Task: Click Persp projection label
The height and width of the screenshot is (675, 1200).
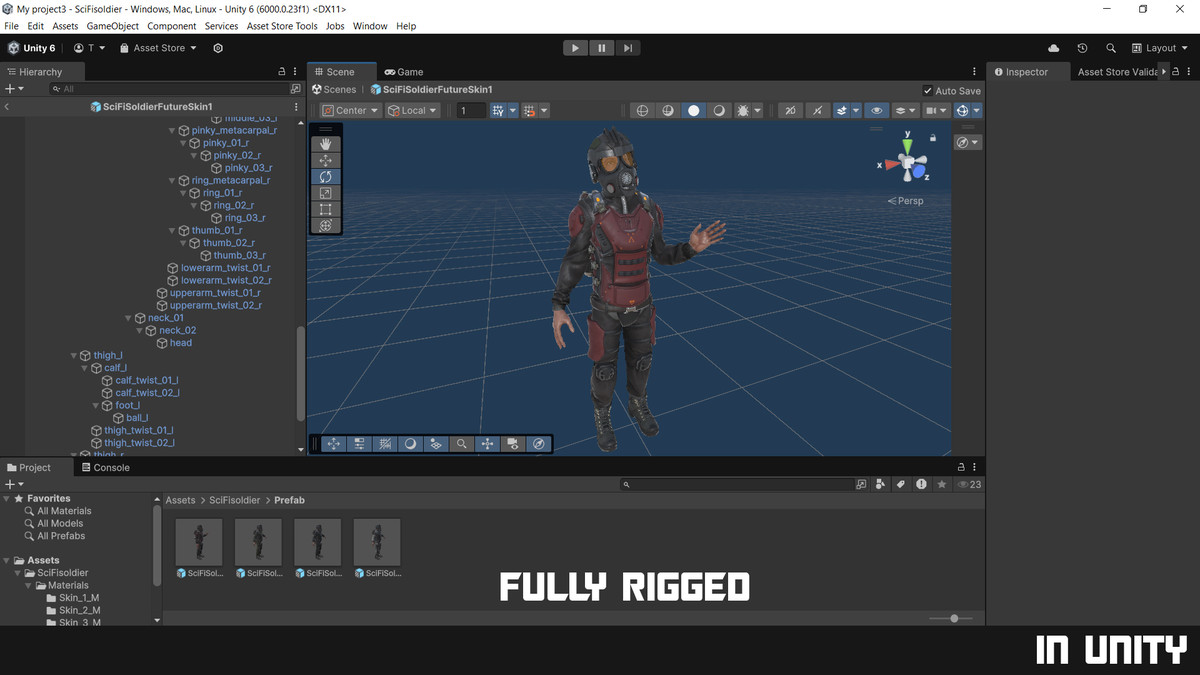Action: 905,201
